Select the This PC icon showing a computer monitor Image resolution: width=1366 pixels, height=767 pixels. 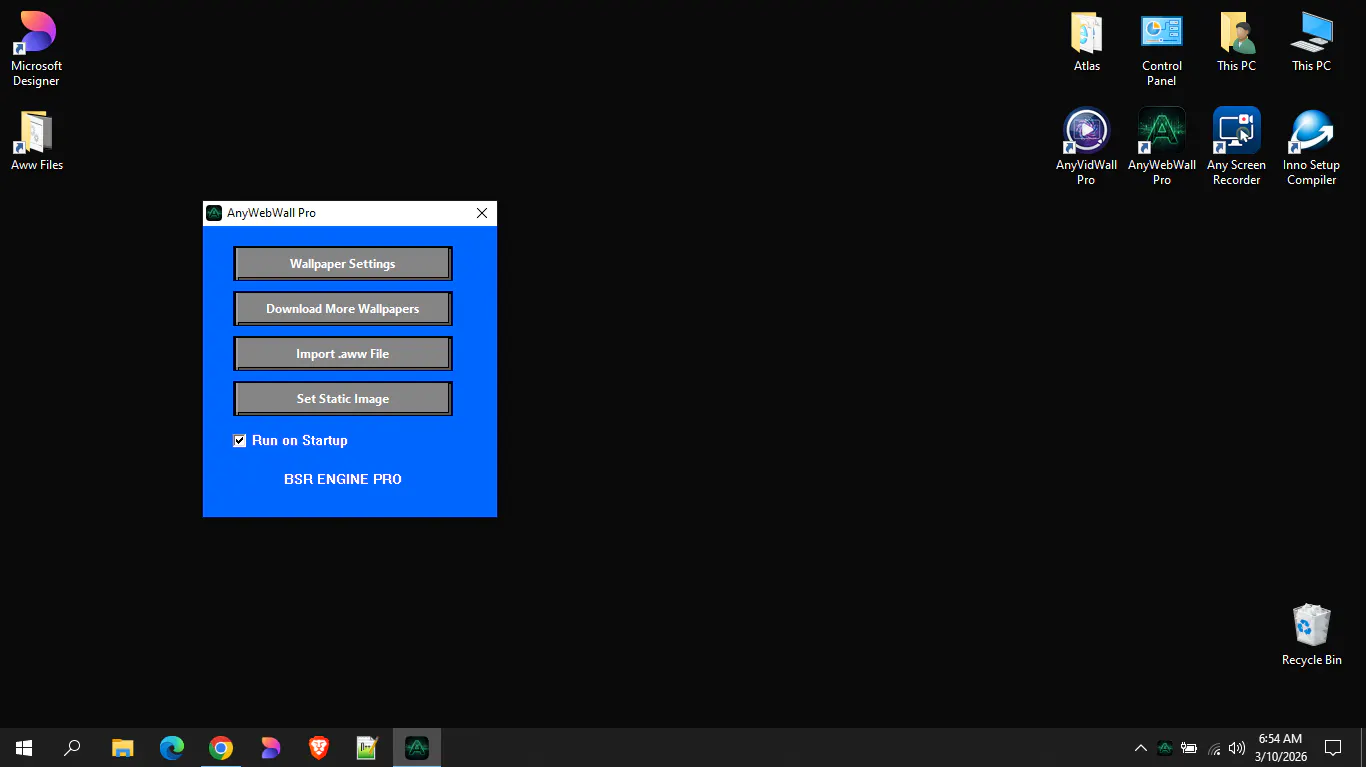1312,42
